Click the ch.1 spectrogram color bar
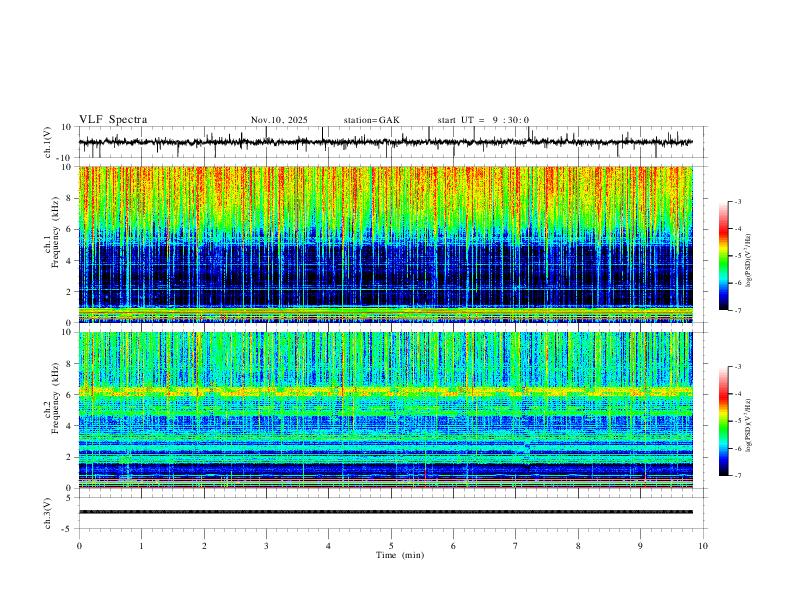The width and height of the screenshot is (792, 612). coord(723,256)
